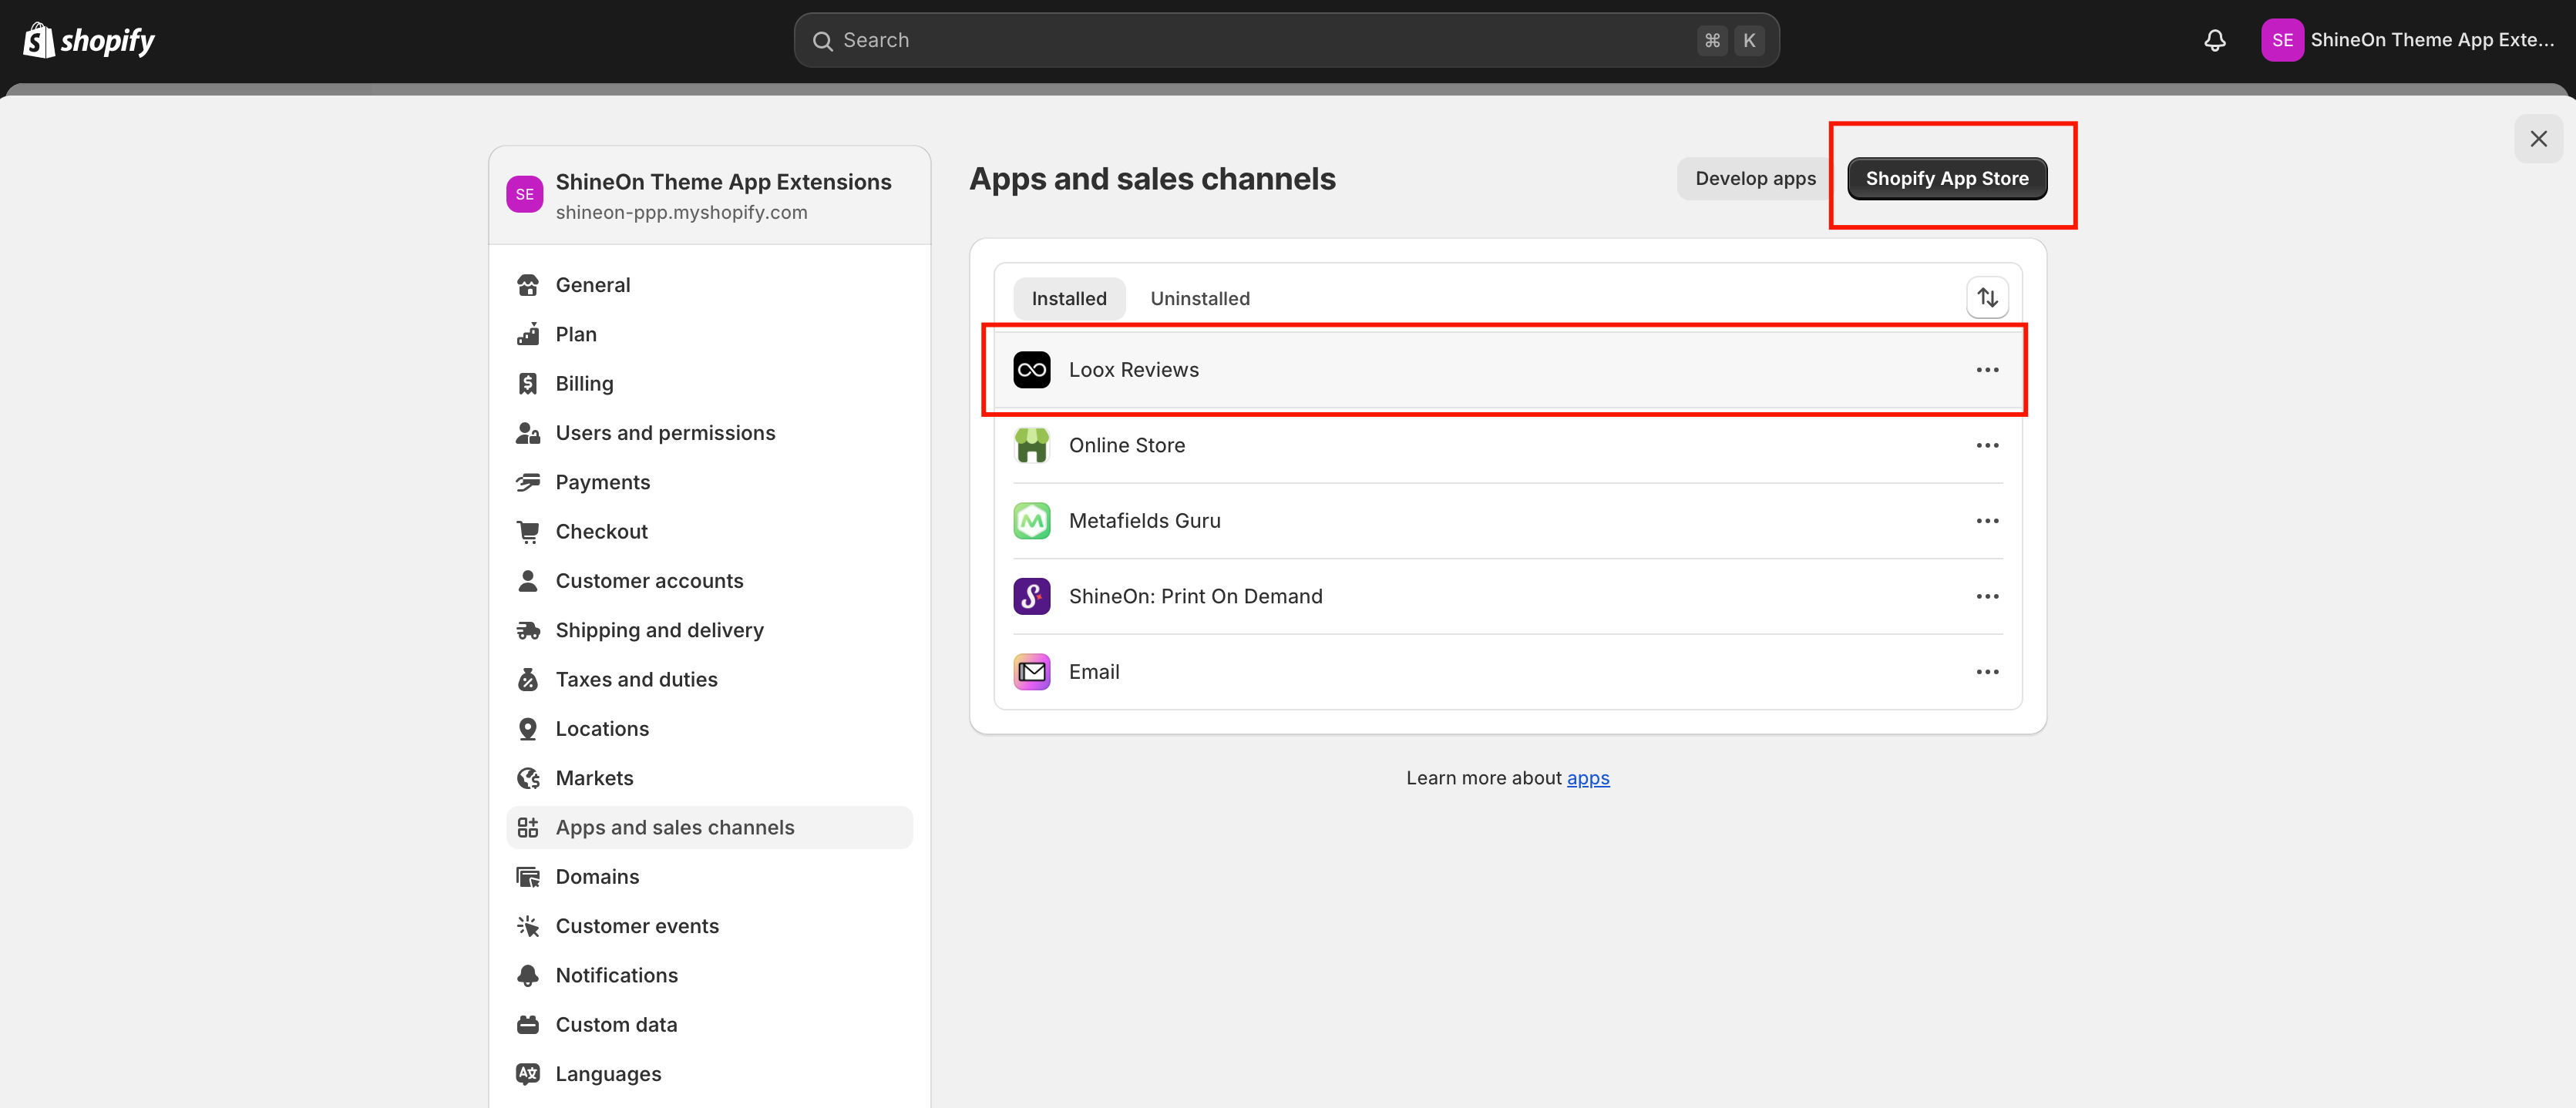Open the Loox Reviews app
The image size is (2576, 1108).
coord(1508,370)
